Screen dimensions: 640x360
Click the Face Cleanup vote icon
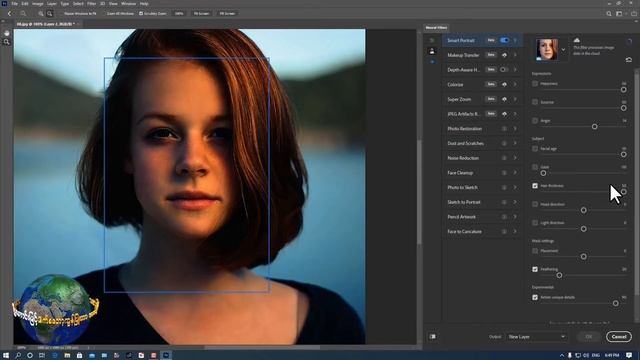tap(504, 173)
